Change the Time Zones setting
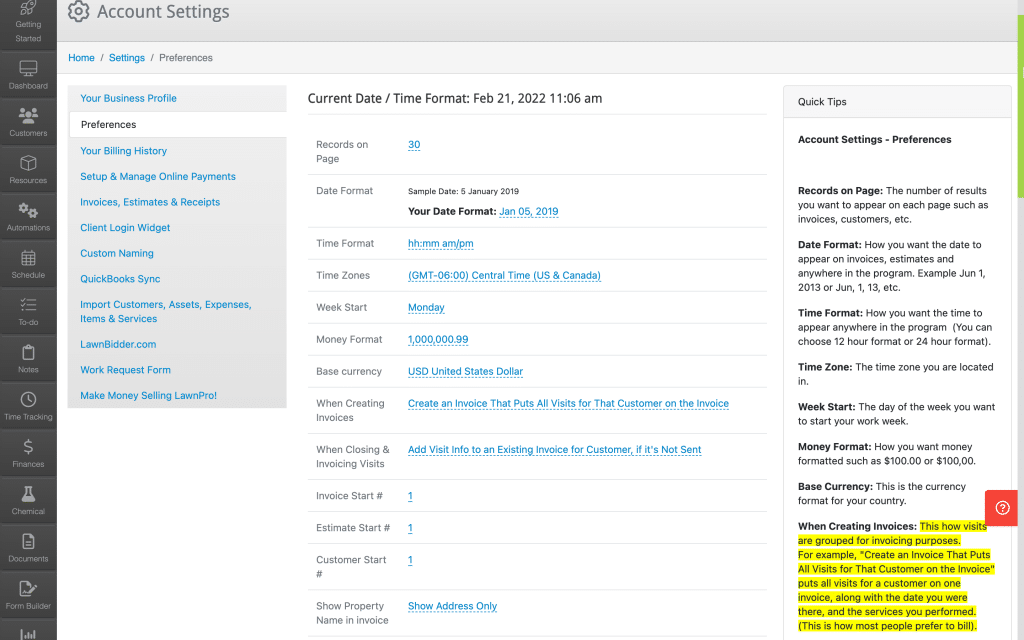 [x=504, y=275]
